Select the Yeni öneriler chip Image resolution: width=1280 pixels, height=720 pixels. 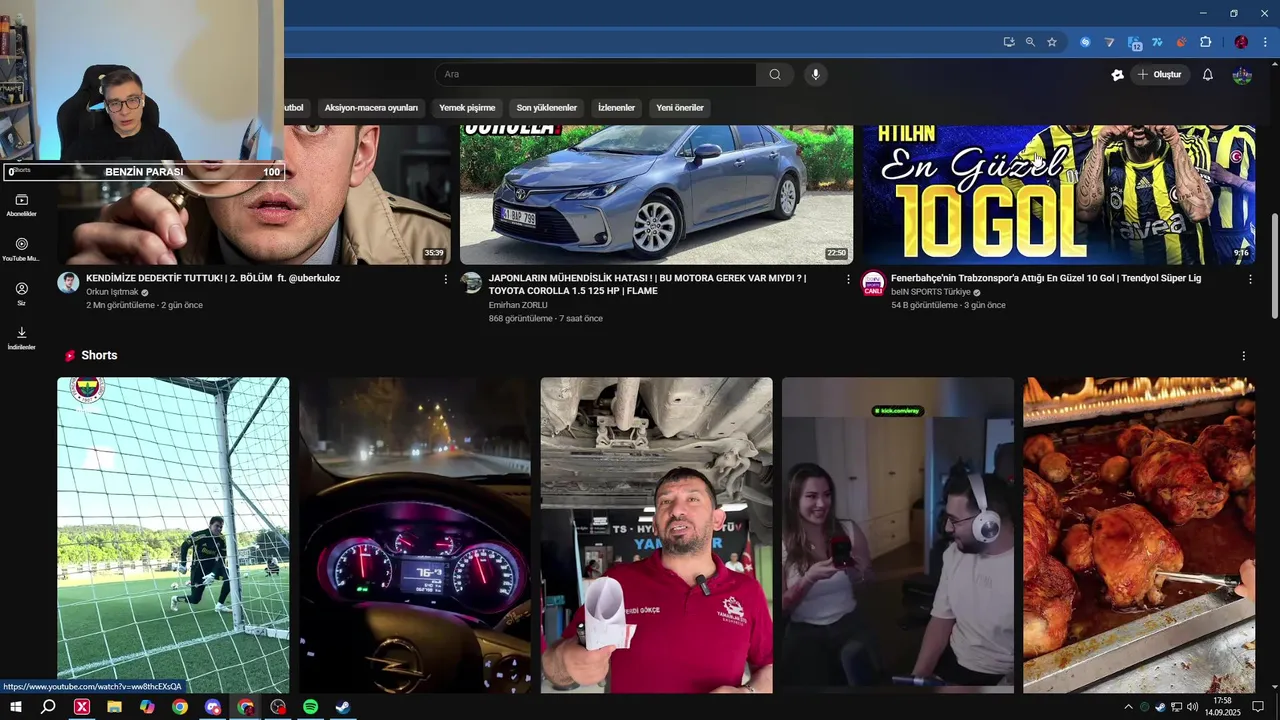(680, 108)
